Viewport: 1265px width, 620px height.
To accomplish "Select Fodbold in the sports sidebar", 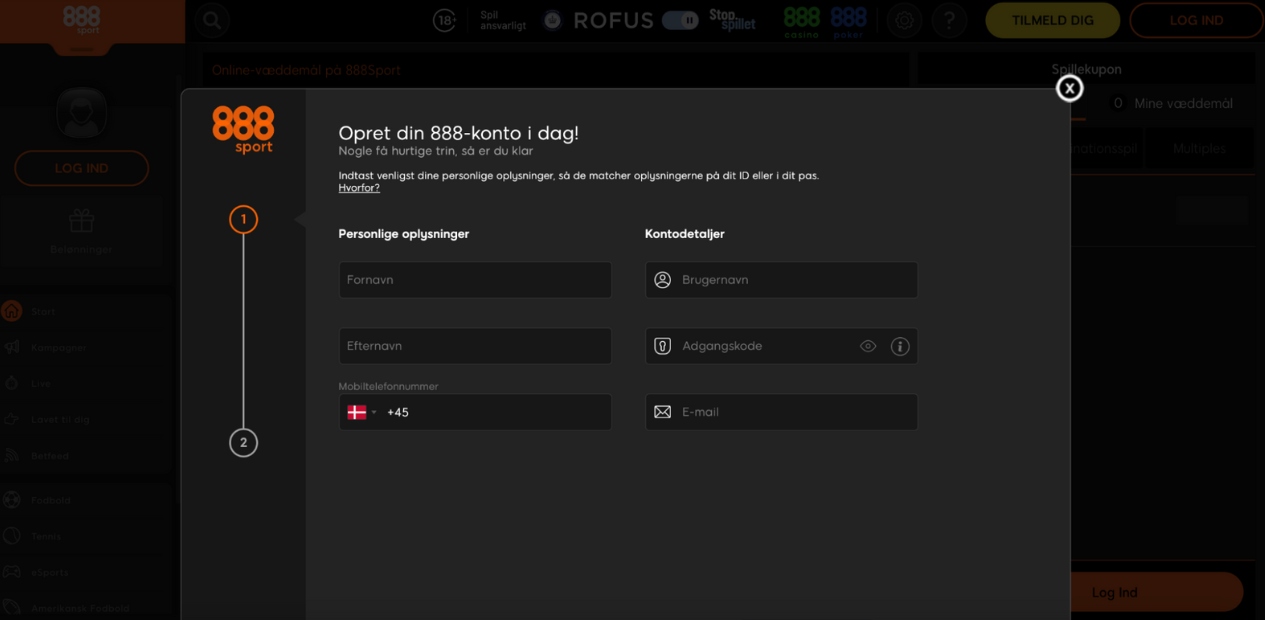I will point(50,500).
